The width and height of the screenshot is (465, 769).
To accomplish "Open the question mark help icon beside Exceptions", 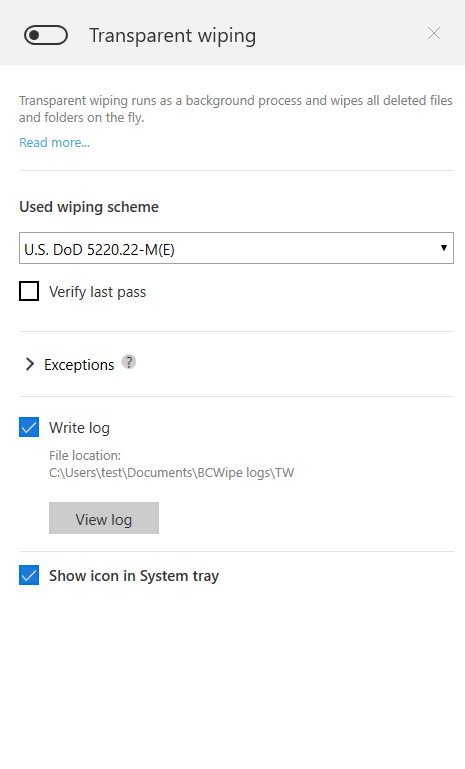I will coord(129,362).
